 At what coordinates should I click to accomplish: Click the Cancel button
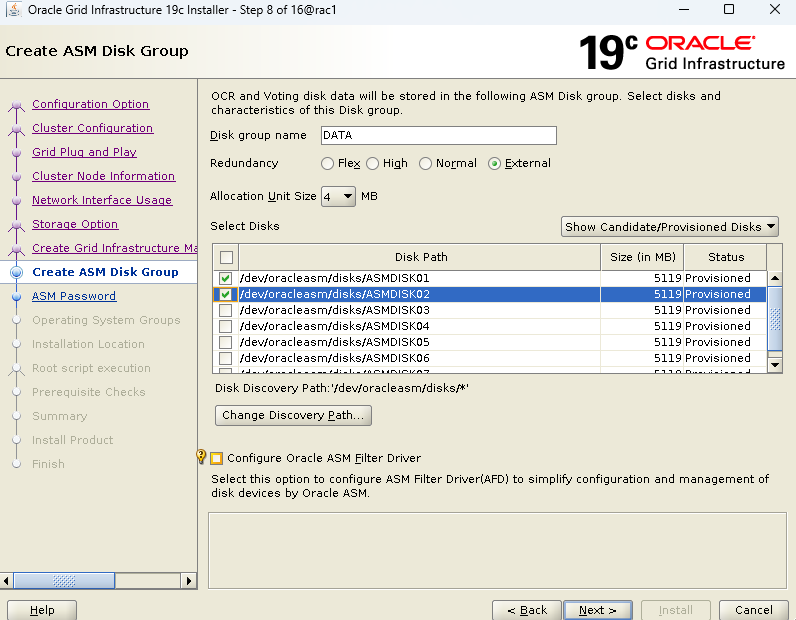tap(754, 610)
